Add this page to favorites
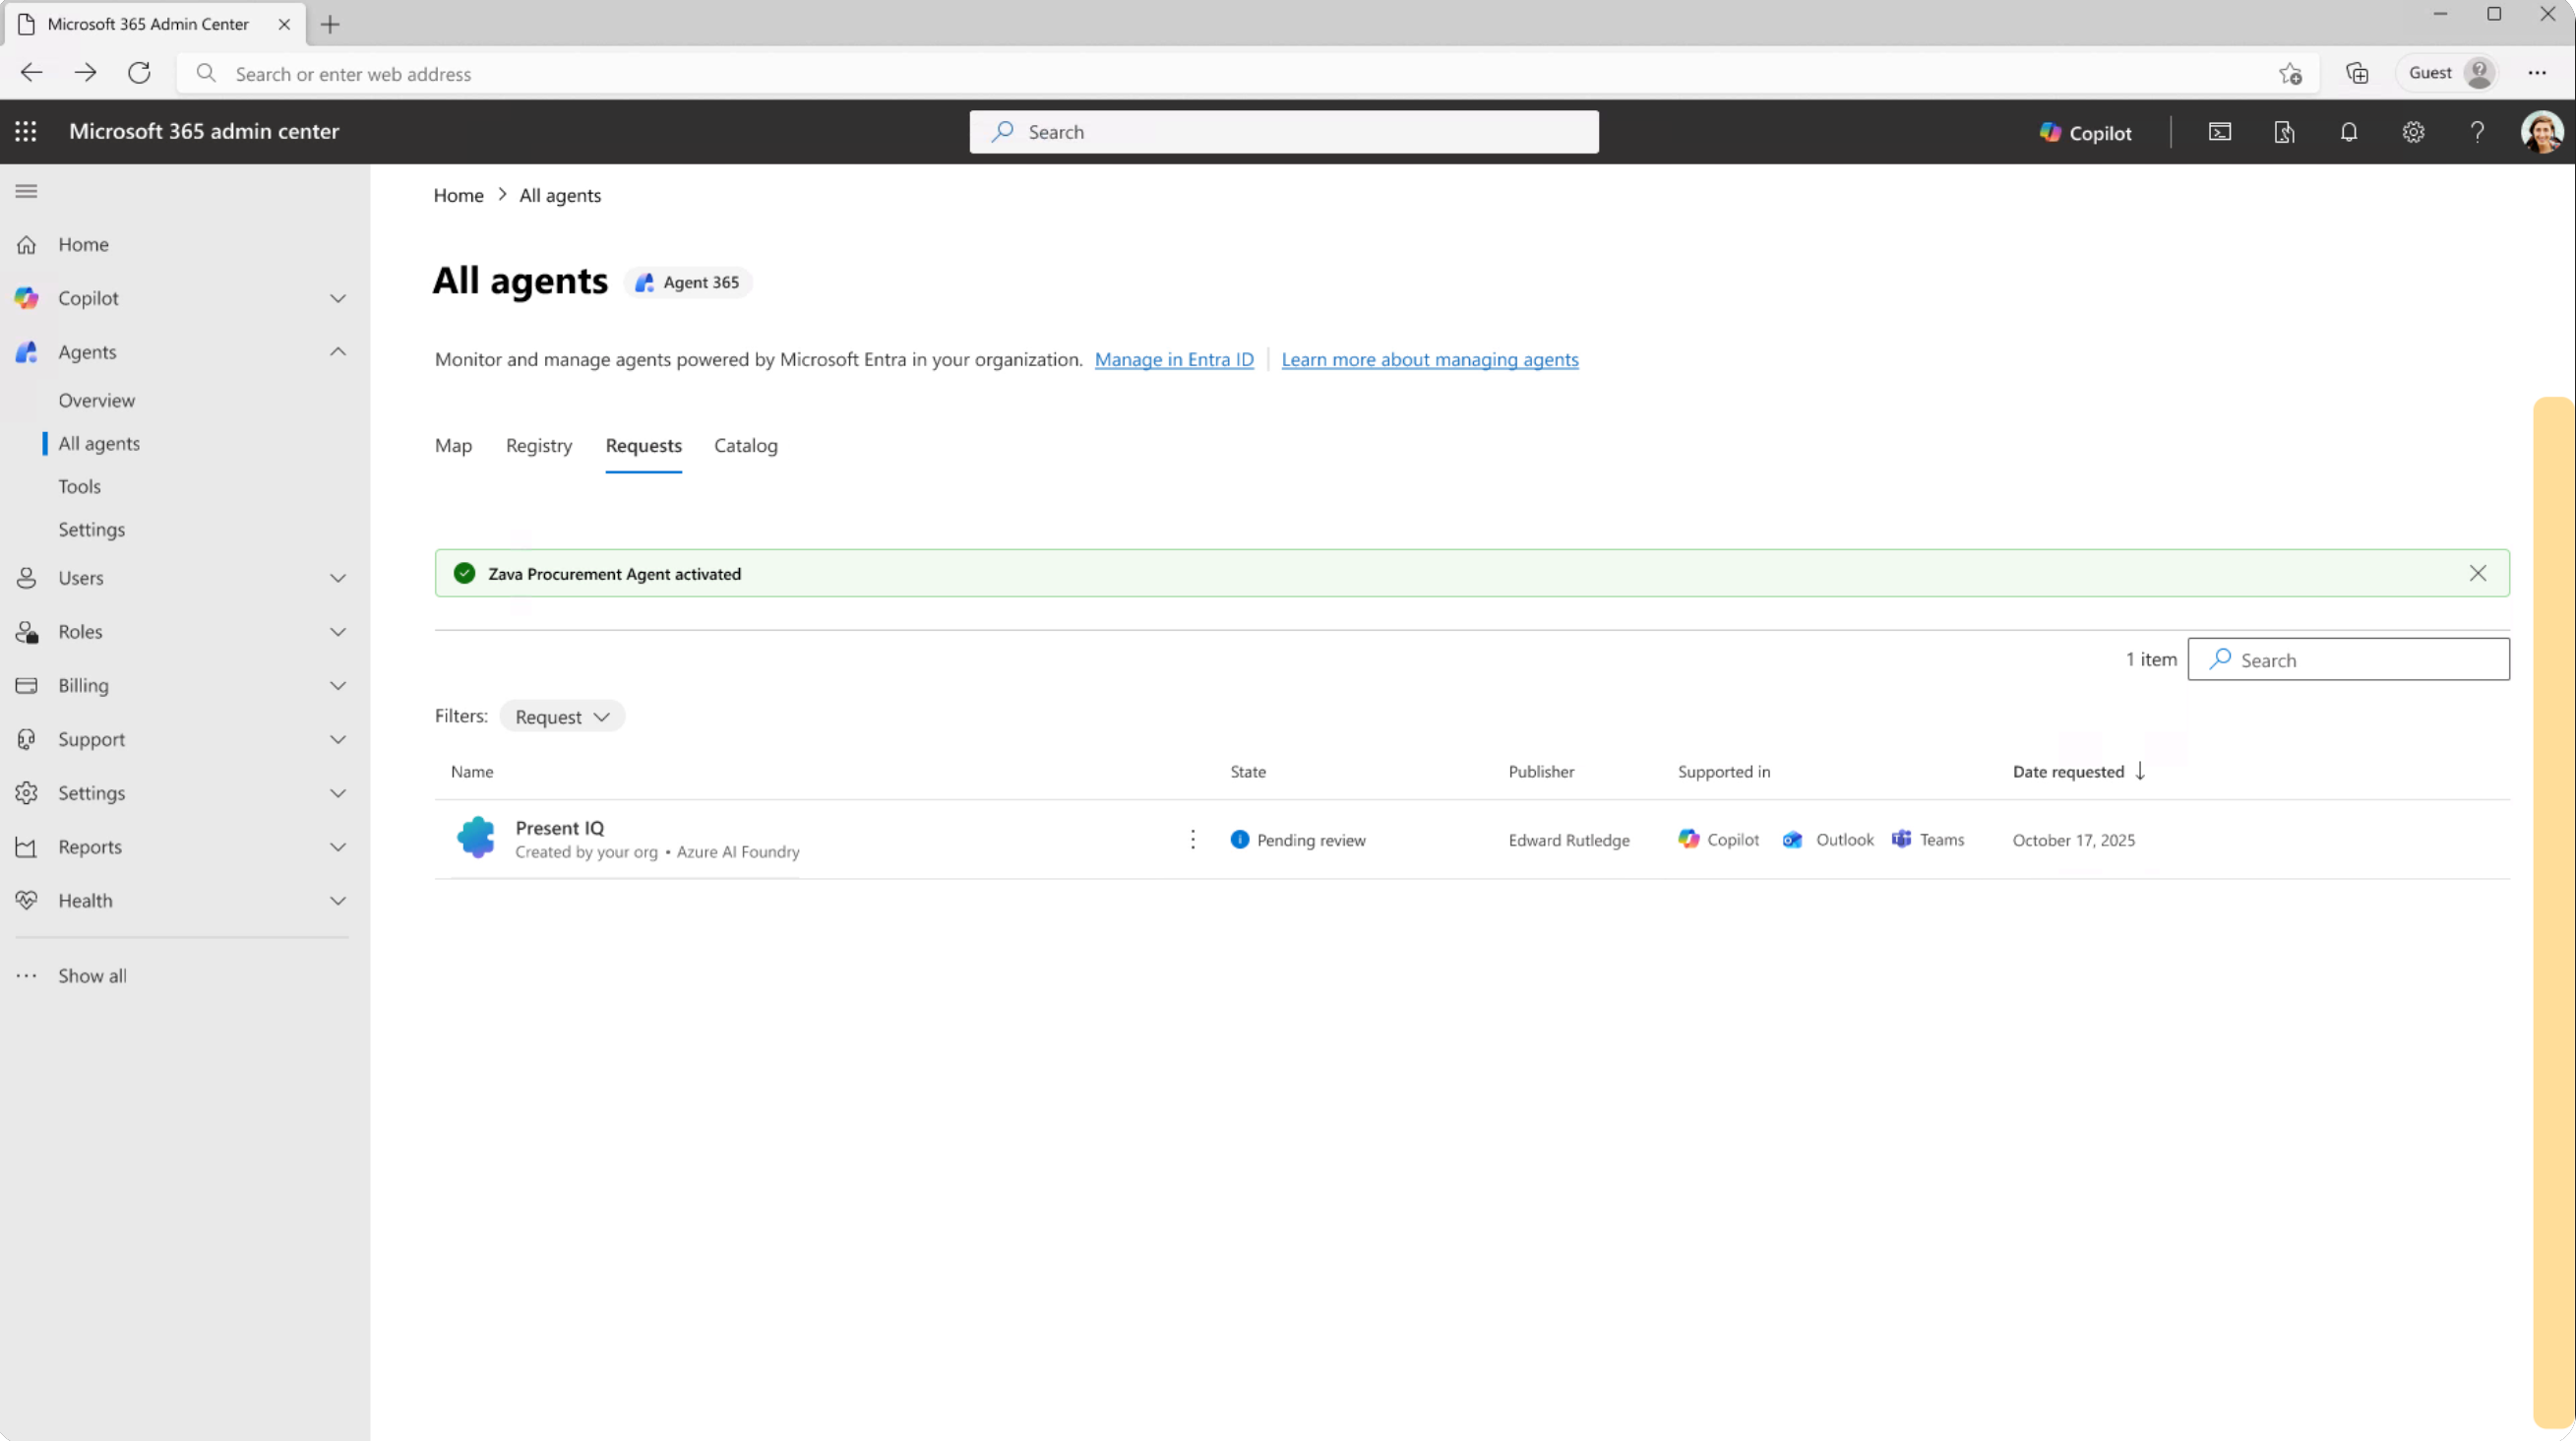 [x=2290, y=73]
